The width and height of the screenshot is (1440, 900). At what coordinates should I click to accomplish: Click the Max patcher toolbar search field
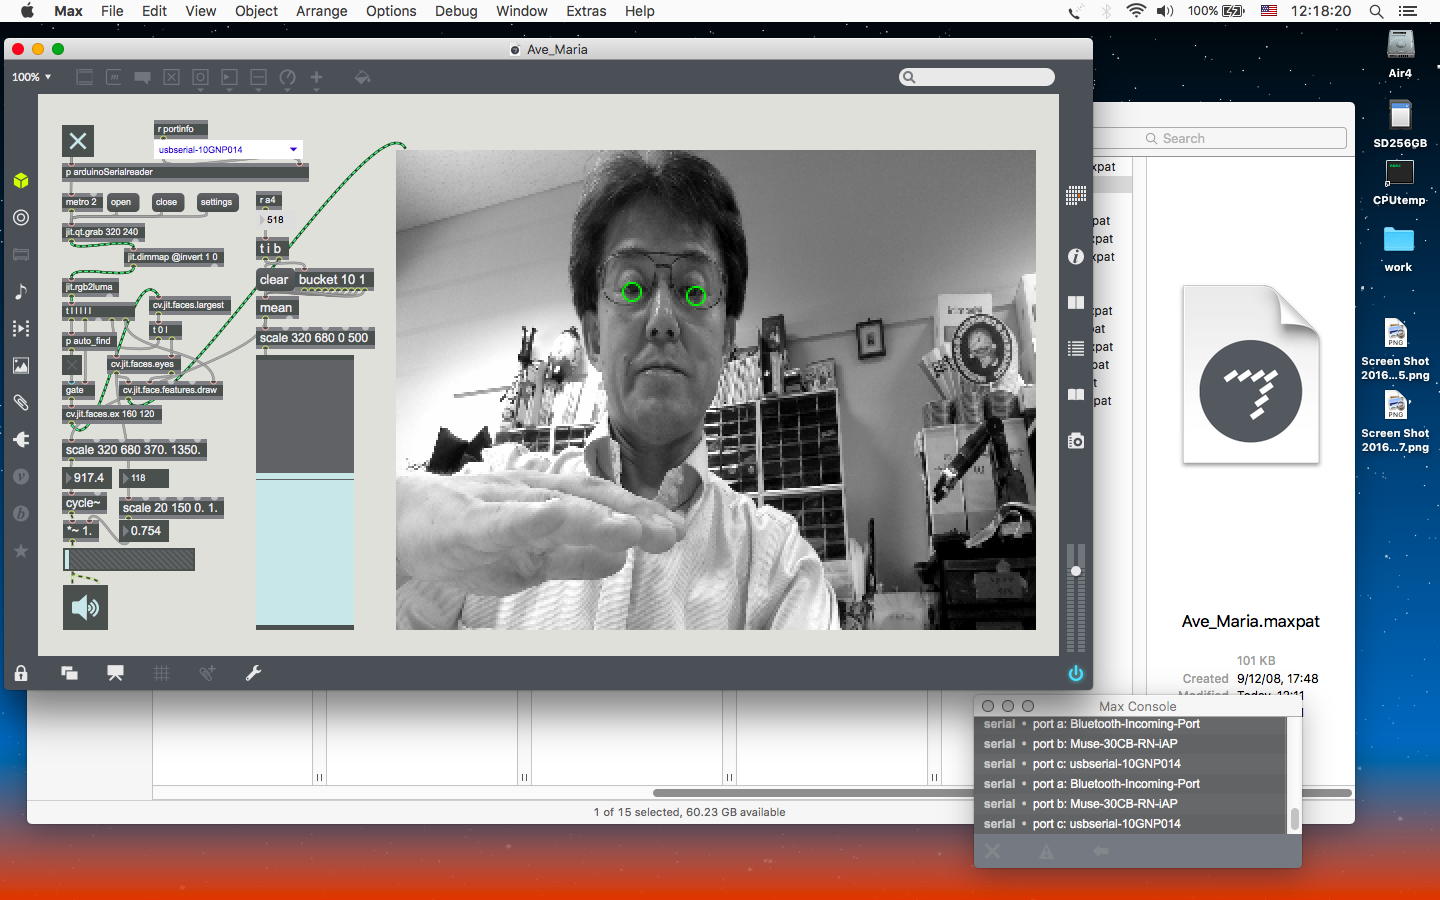(x=977, y=77)
